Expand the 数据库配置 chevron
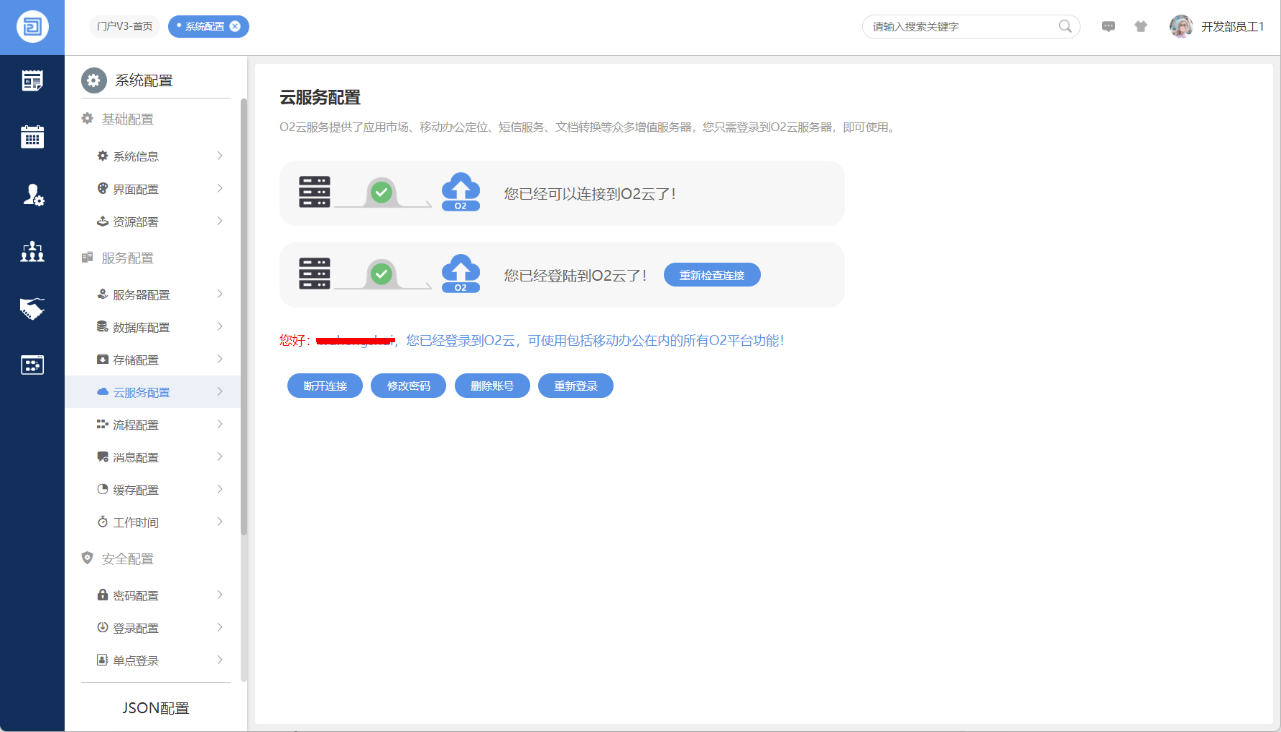The height and width of the screenshot is (732, 1281). pyautogui.click(x=219, y=327)
